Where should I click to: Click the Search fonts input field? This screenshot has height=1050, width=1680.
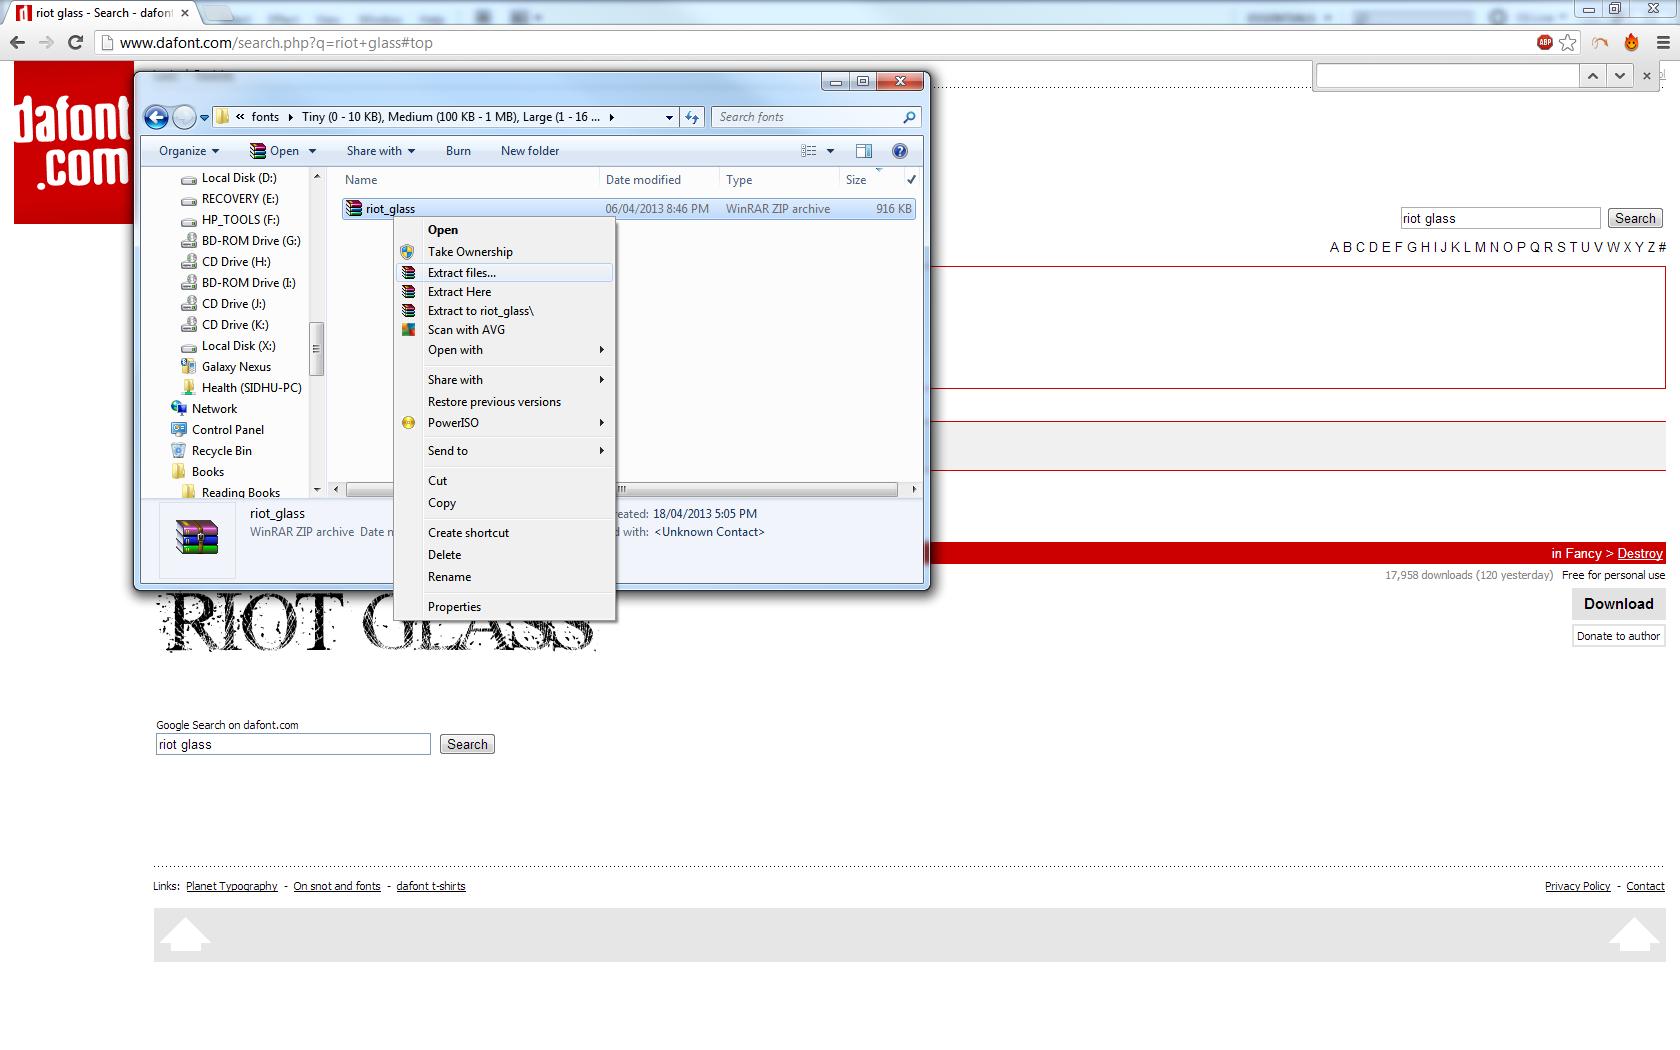807,117
